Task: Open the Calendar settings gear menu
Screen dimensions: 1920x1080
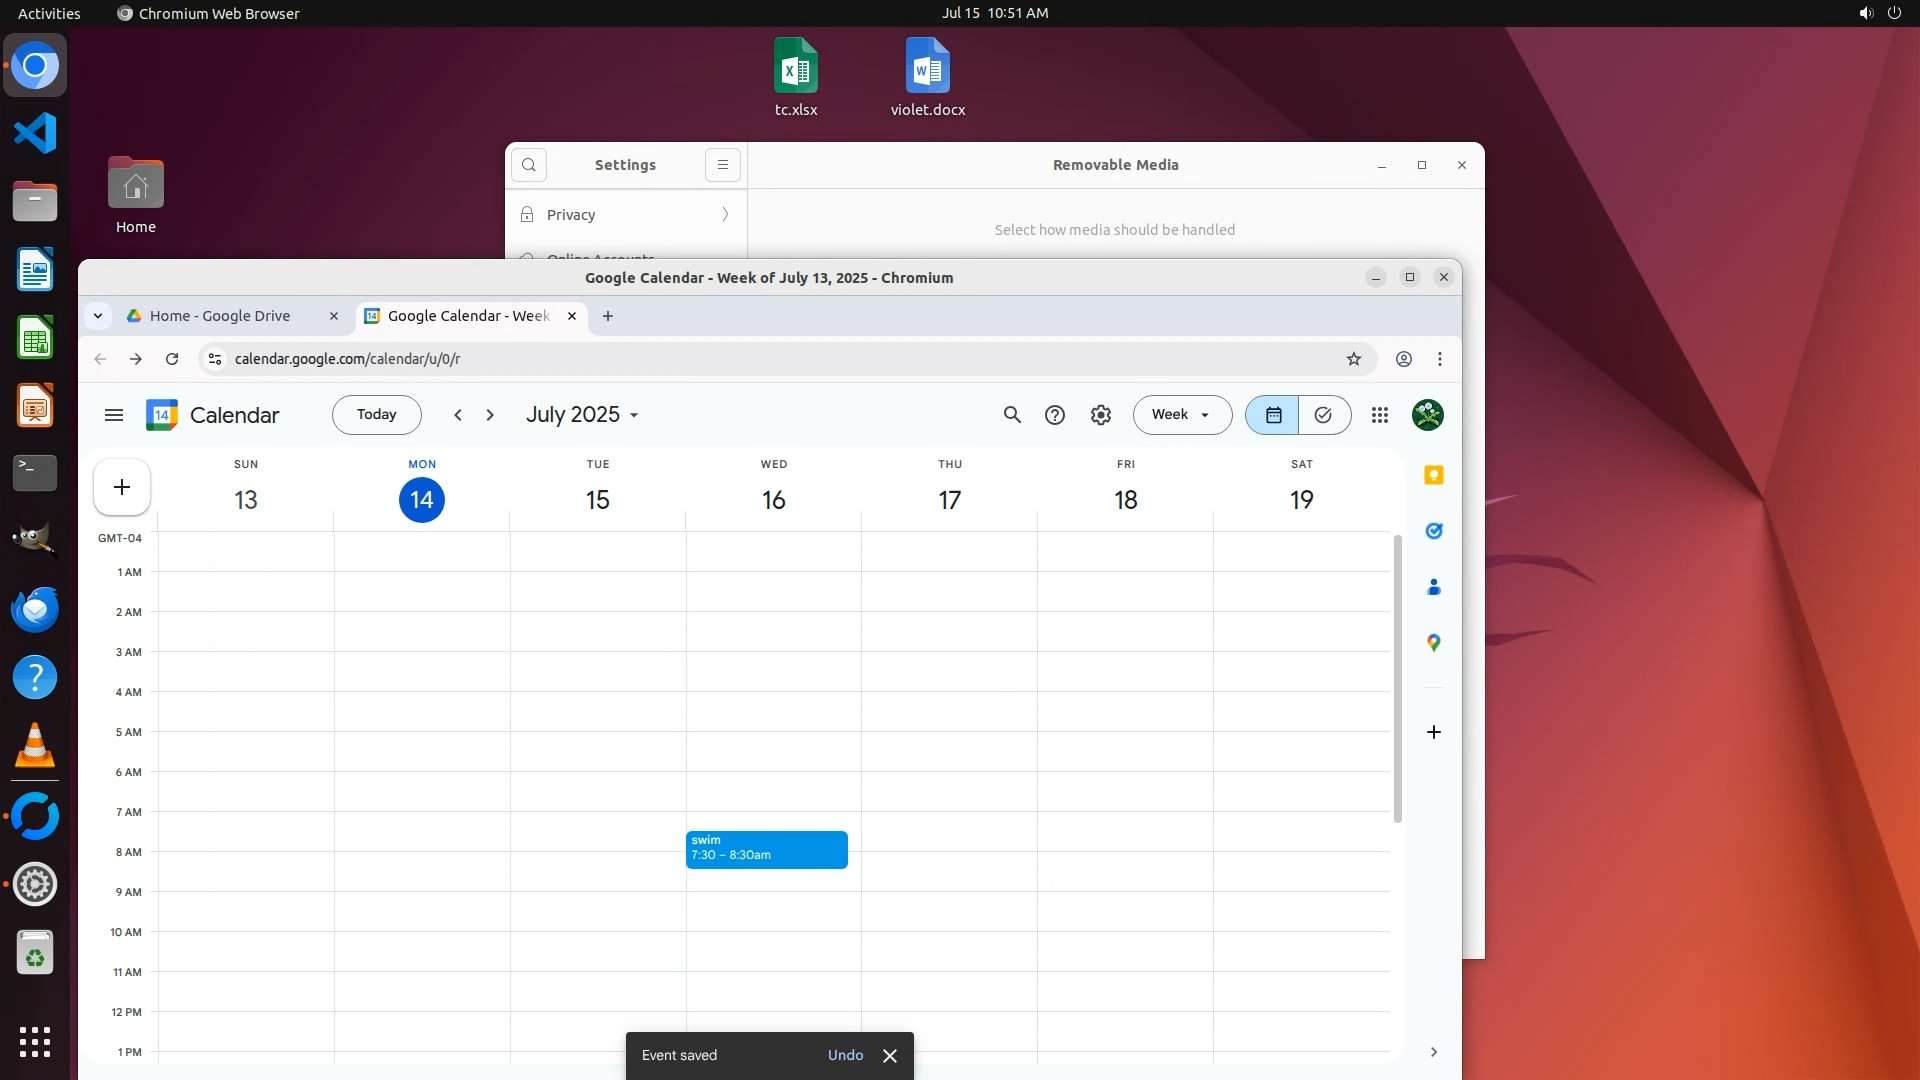Action: click(1100, 415)
